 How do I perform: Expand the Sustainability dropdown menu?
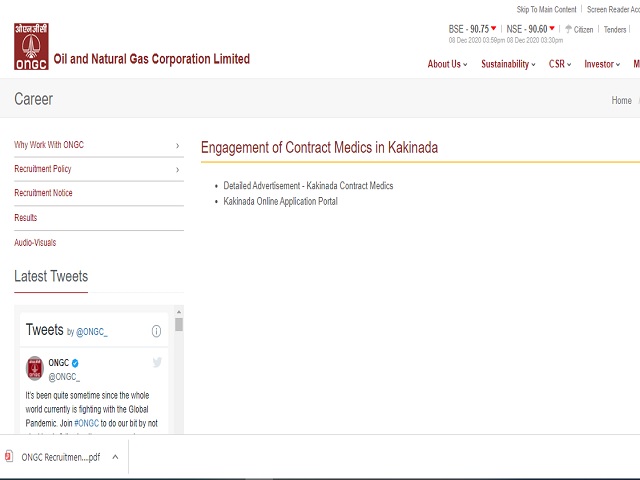(509, 64)
